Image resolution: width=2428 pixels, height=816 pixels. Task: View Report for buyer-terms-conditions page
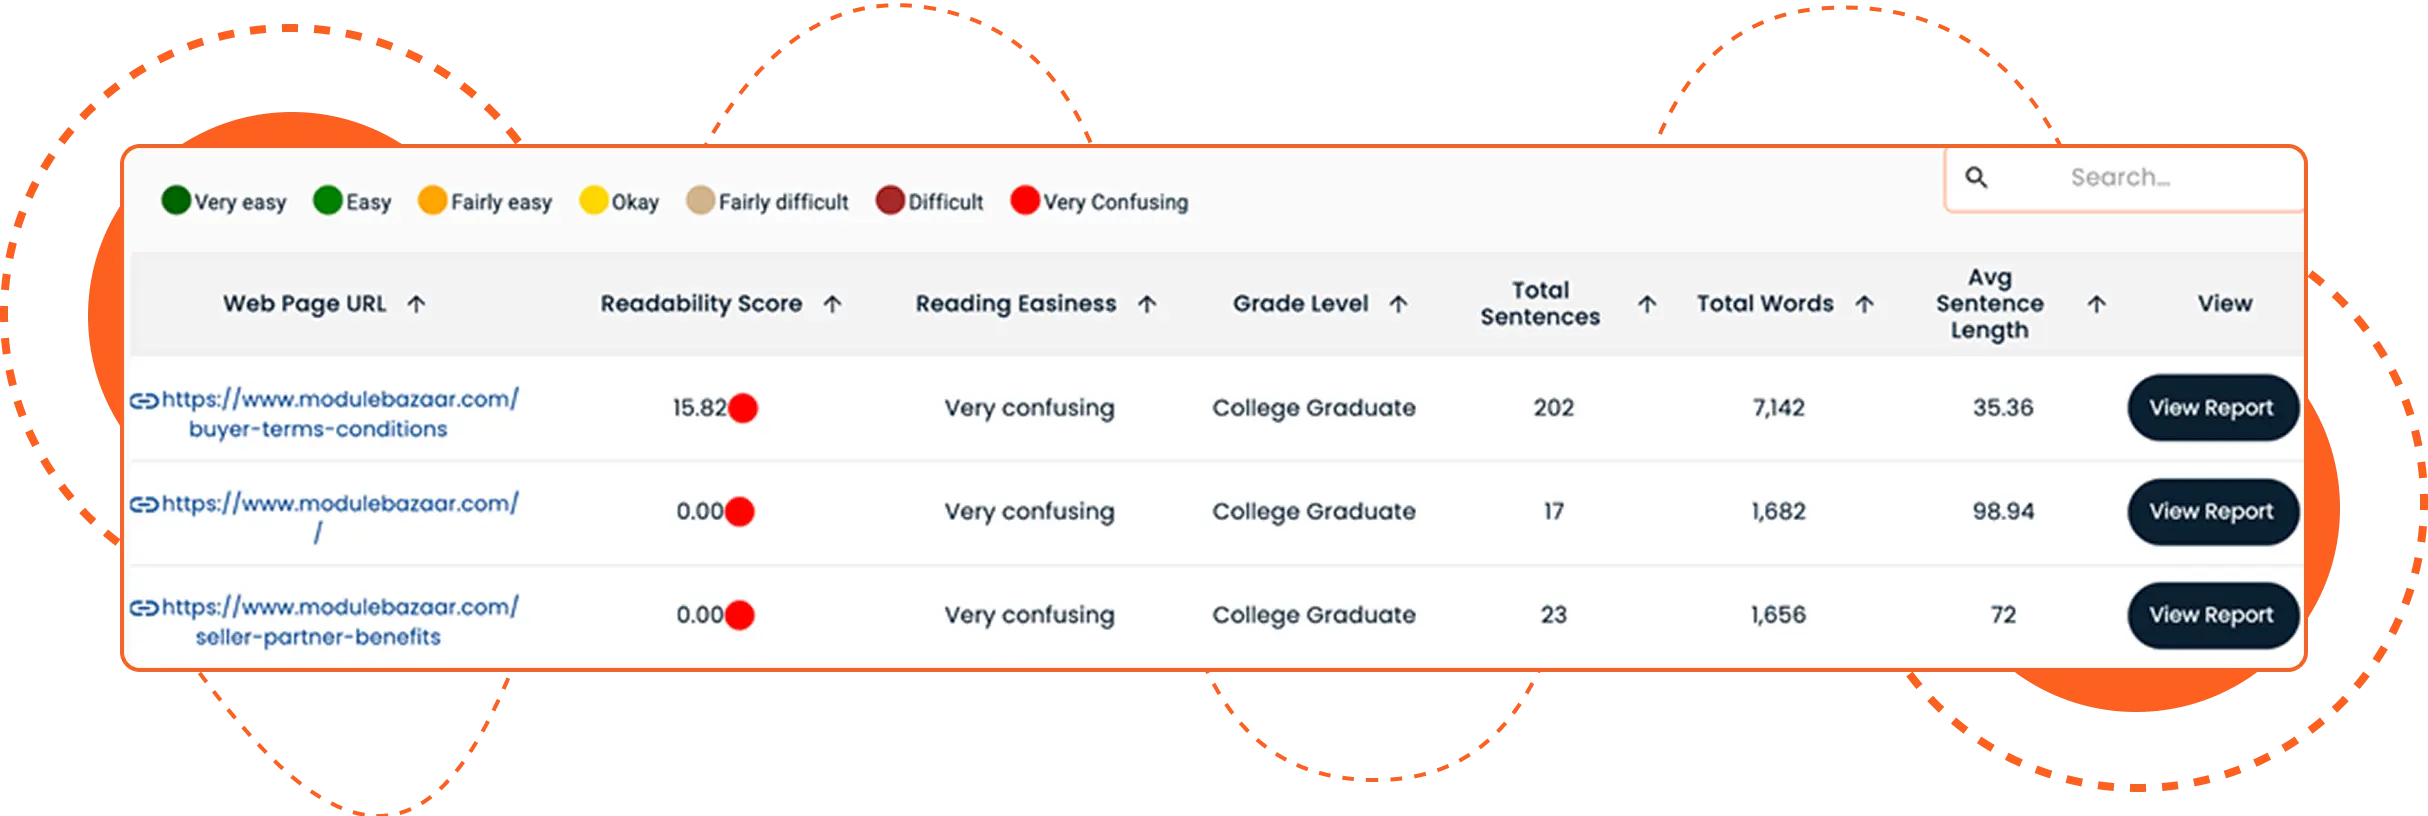(2211, 408)
